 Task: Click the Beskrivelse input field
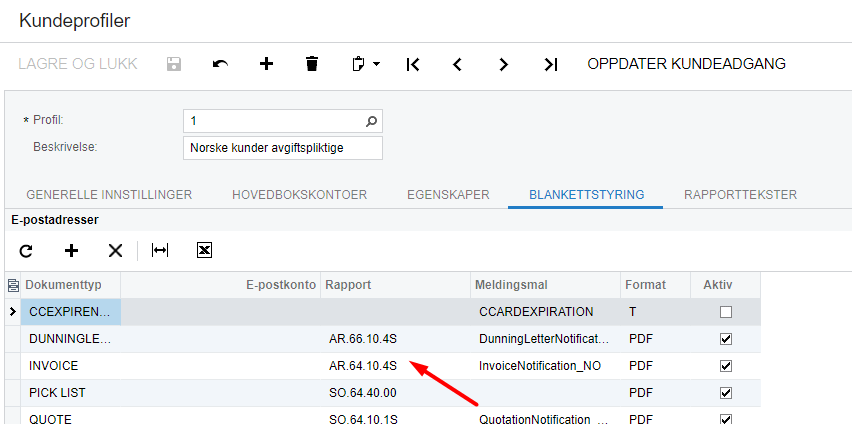(283, 148)
